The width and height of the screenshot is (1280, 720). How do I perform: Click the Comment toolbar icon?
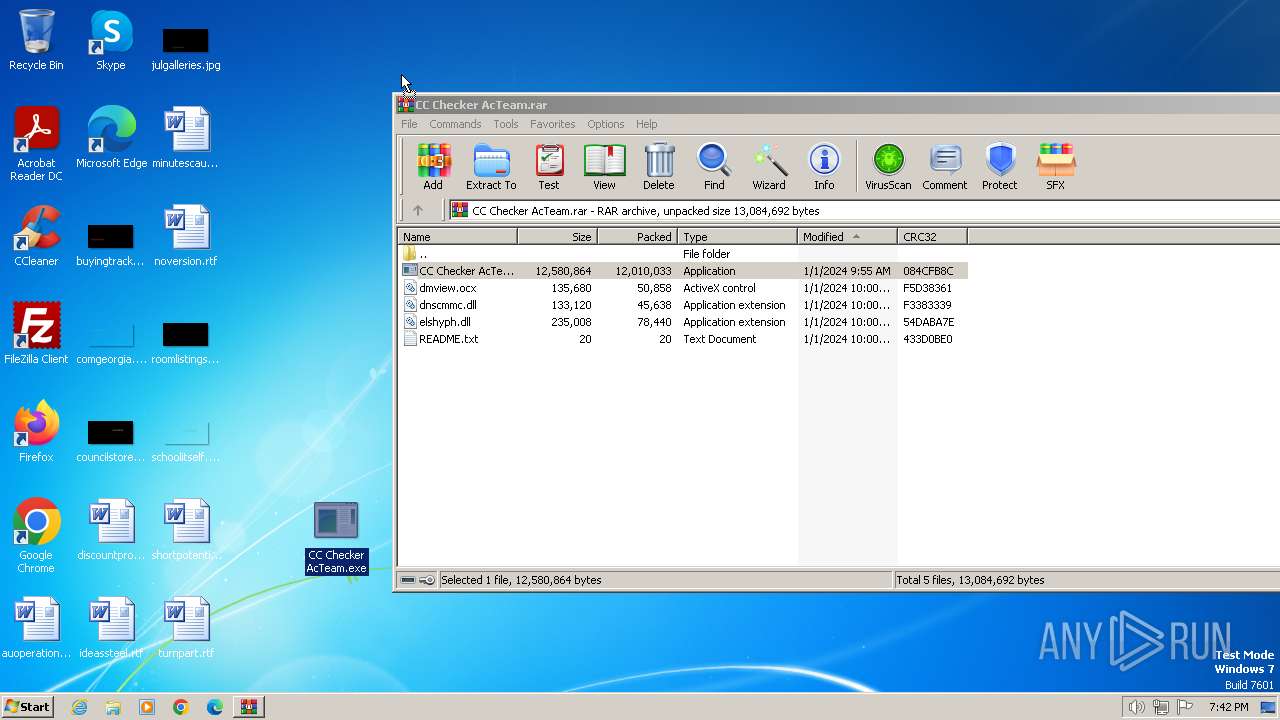click(944, 166)
